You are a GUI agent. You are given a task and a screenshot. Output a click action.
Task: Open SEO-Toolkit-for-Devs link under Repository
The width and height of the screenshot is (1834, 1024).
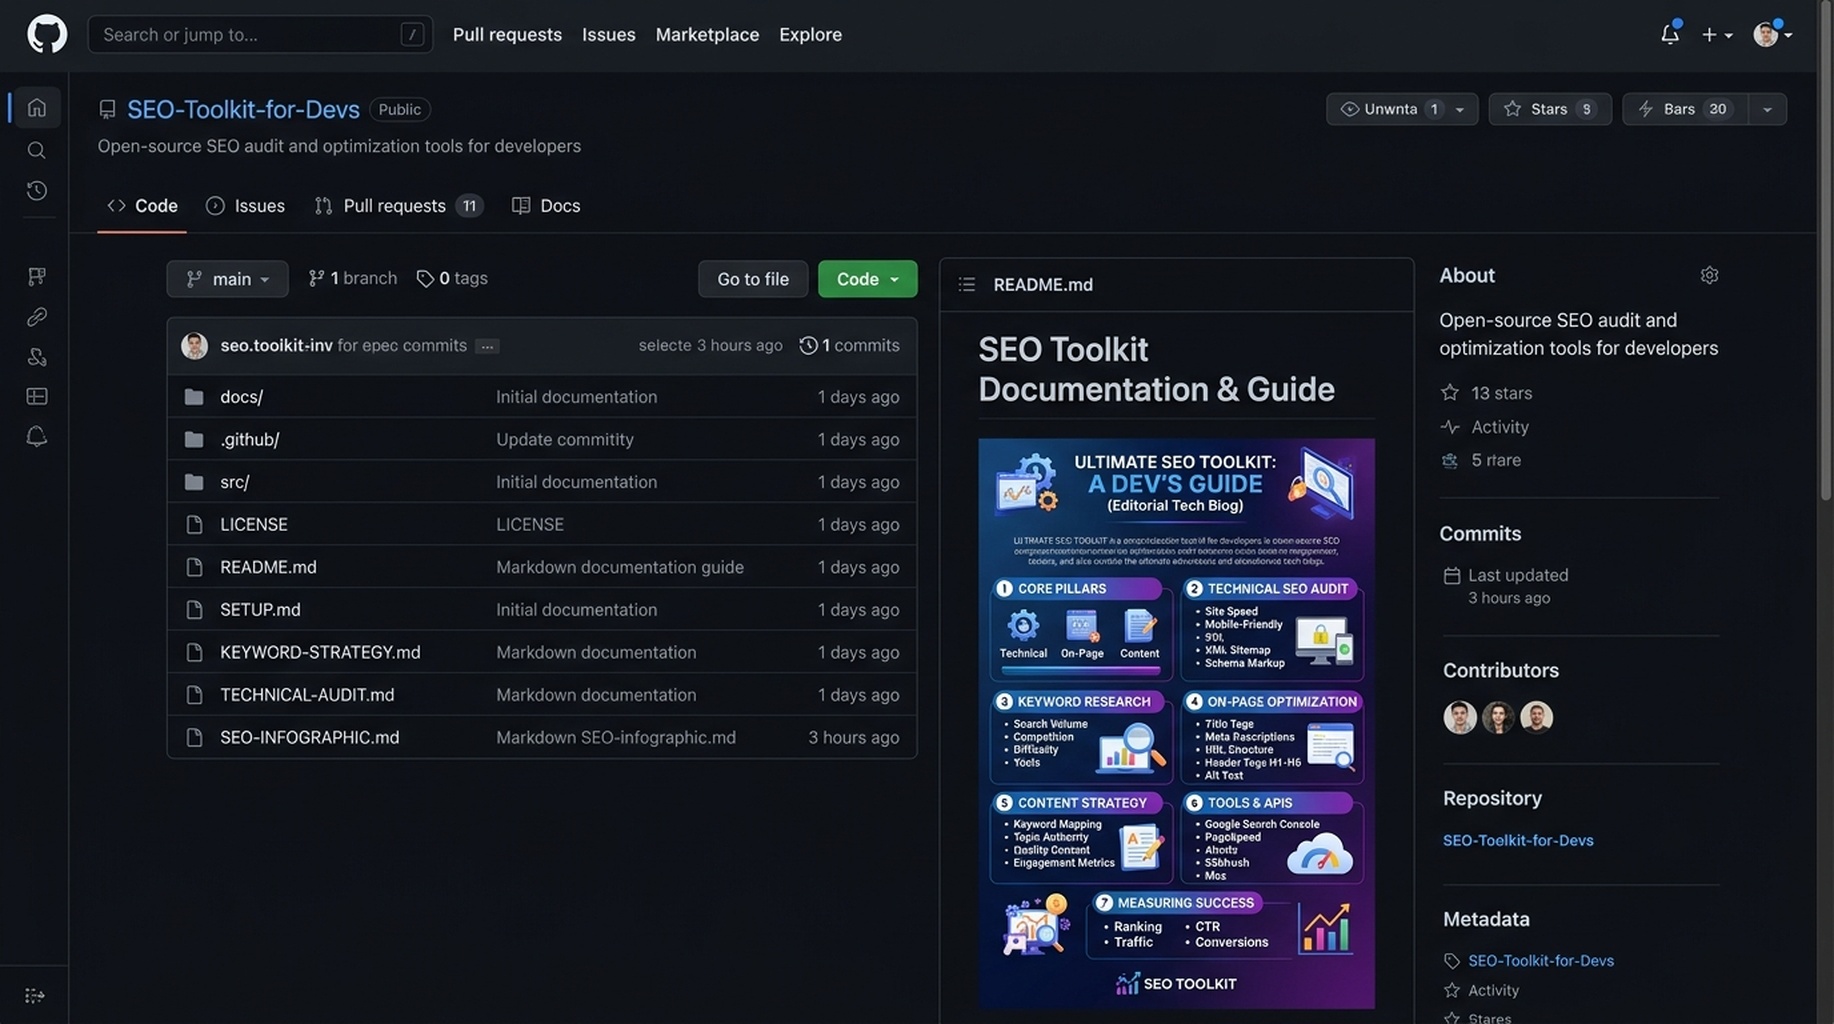pos(1517,841)
